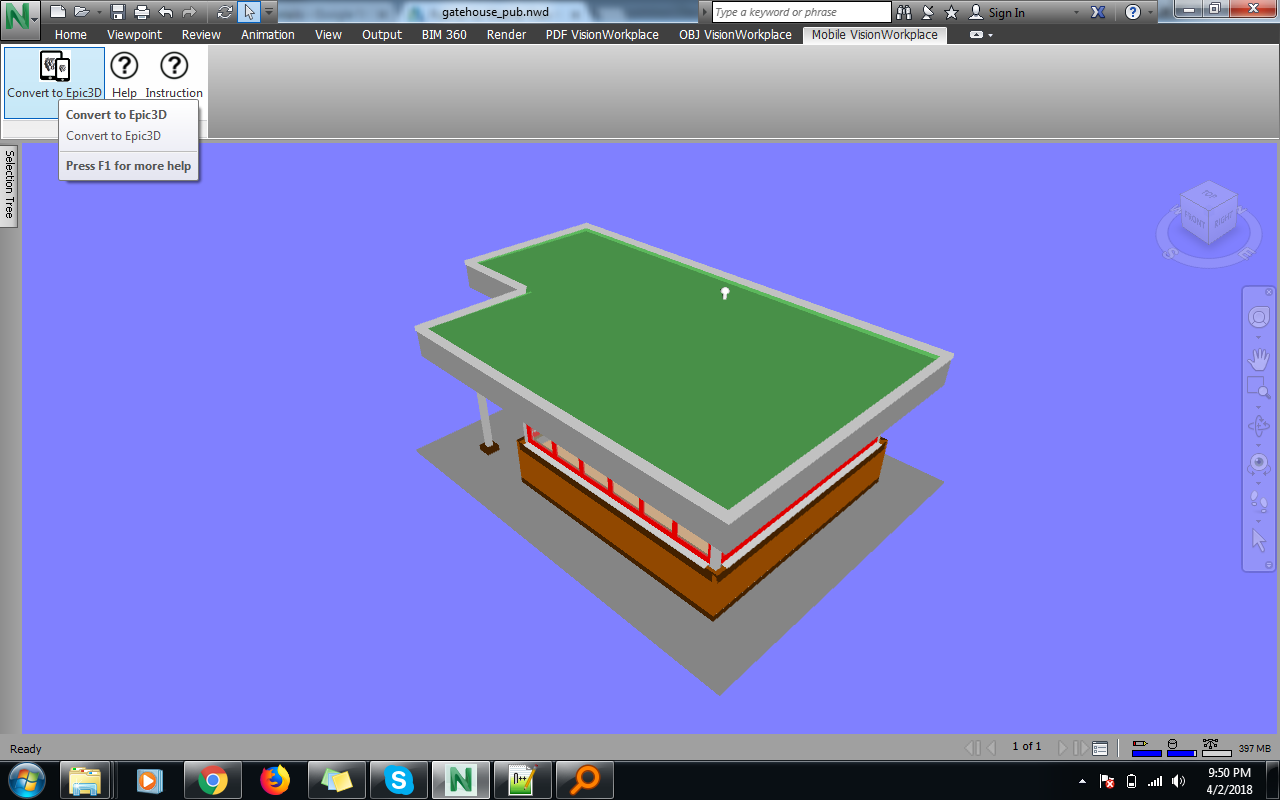The image size is (1280, 800).
Task: Create a new file from quick access toolbar
Action: click(58, 12)
